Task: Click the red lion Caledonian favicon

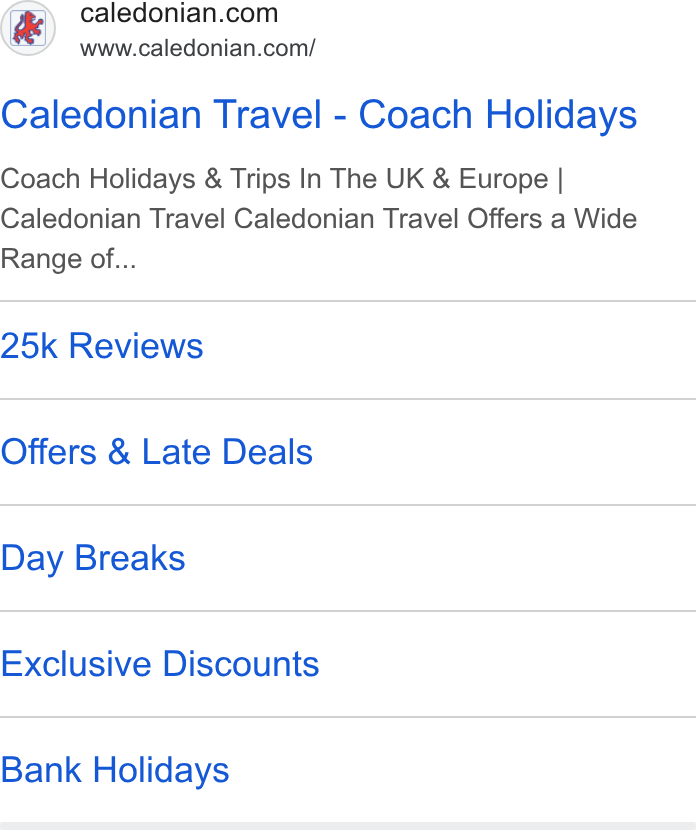Action: 28,28
